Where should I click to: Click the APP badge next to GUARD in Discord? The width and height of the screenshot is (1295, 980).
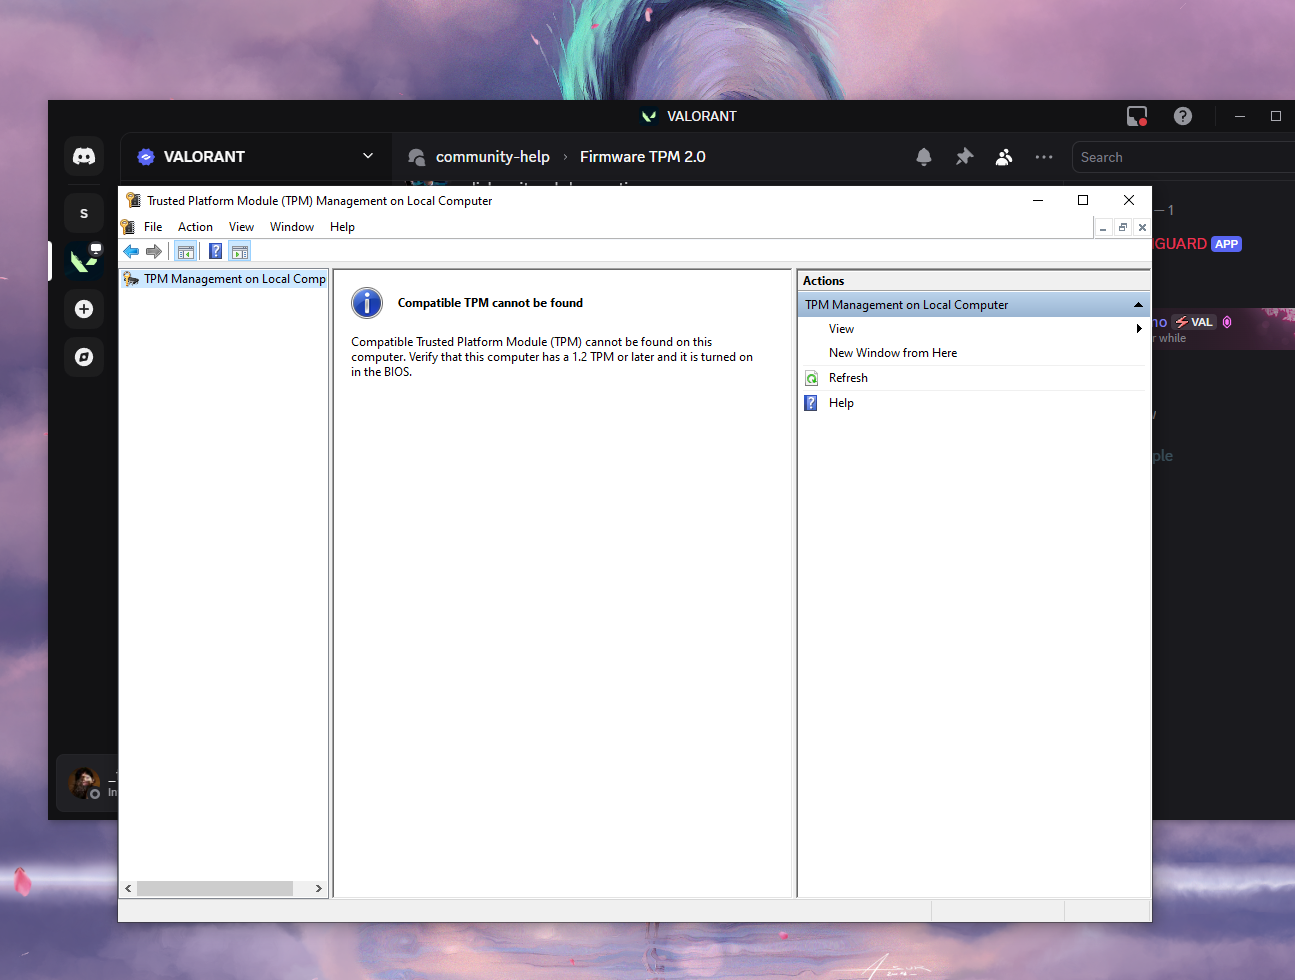tap(1226, 244)
